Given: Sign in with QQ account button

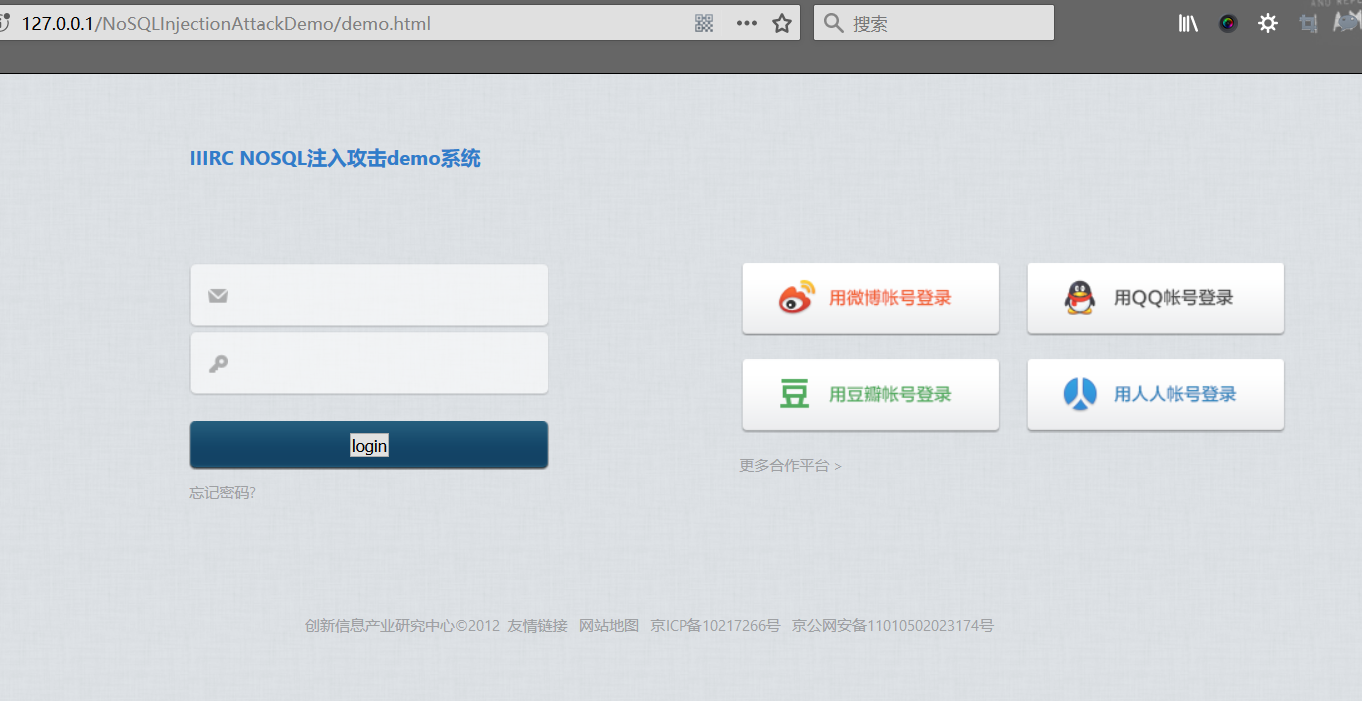Looking at the screenshot, I should tap(1155, 298).
